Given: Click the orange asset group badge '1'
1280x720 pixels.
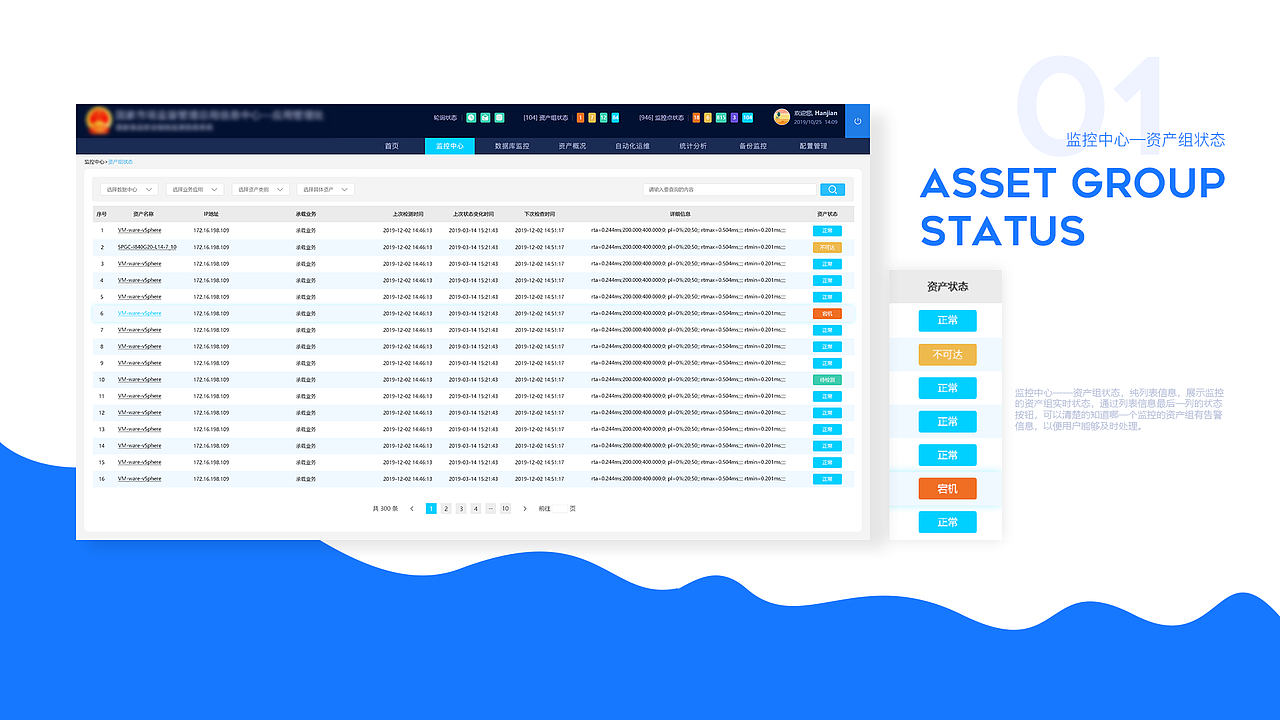Looking at the screenshot, I should [x=581, y=118].
